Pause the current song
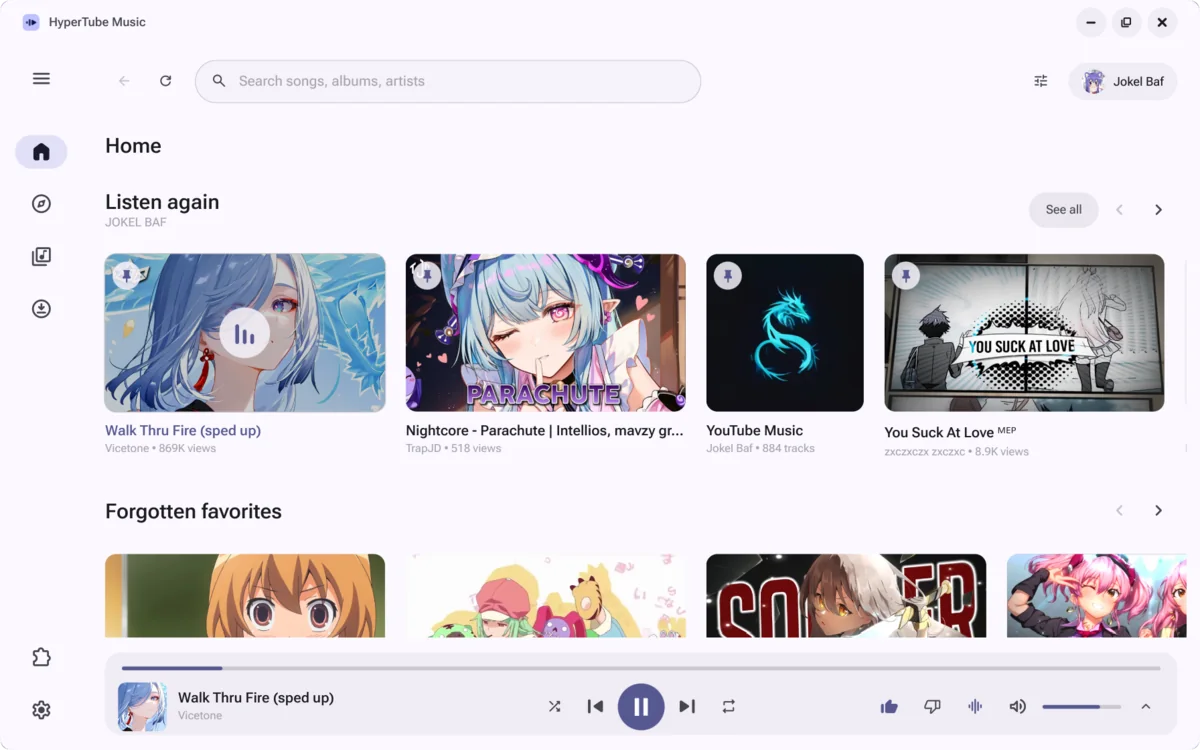 point(641,707)
